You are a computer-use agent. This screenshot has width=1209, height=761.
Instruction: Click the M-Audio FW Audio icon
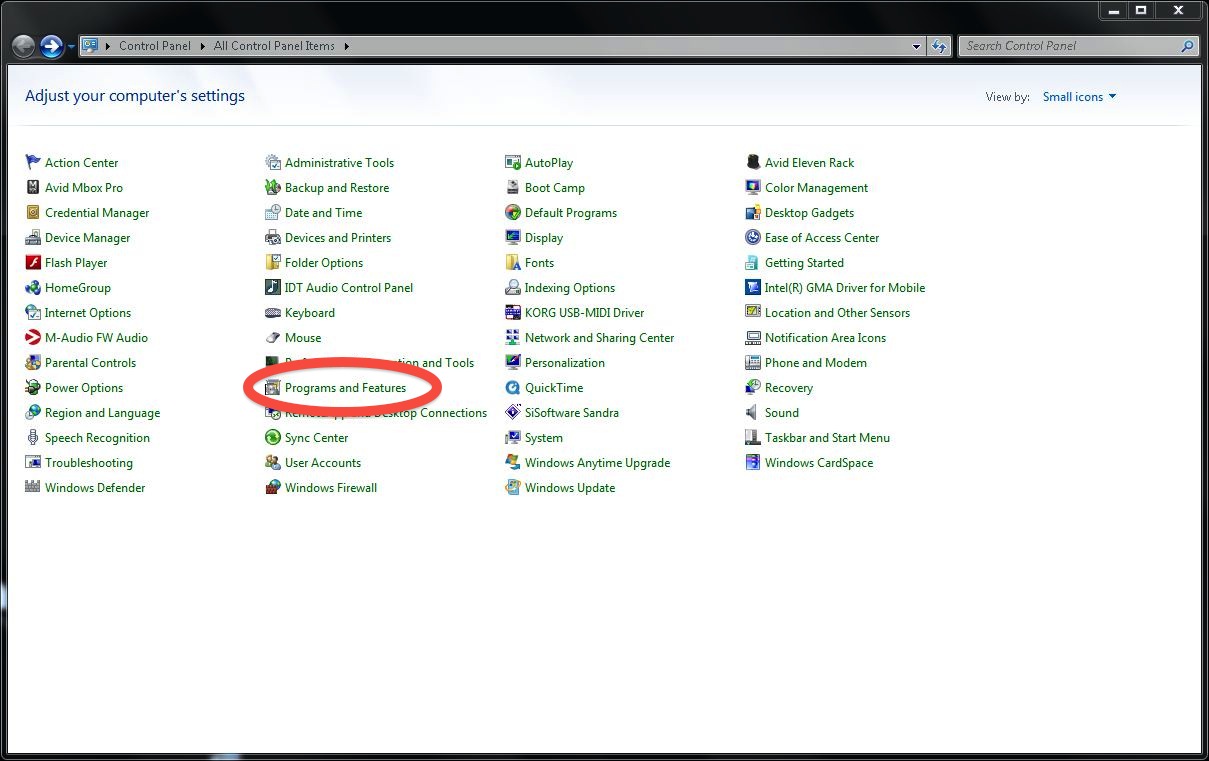coord(33,338)
